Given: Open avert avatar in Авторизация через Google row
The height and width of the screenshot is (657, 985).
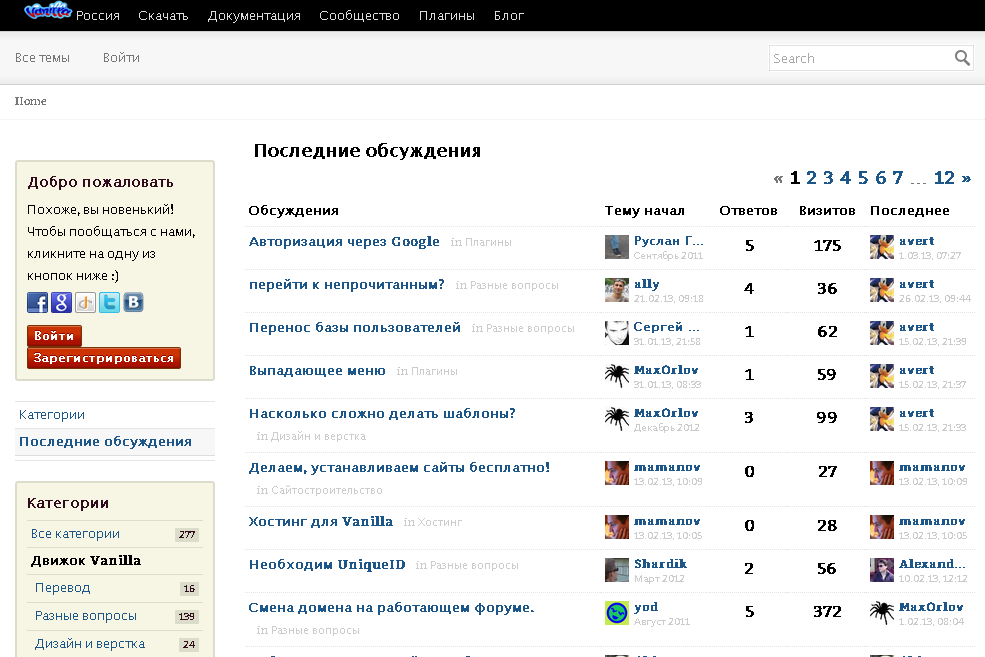Looking at the screenshot, I should [x=881, y=247].
